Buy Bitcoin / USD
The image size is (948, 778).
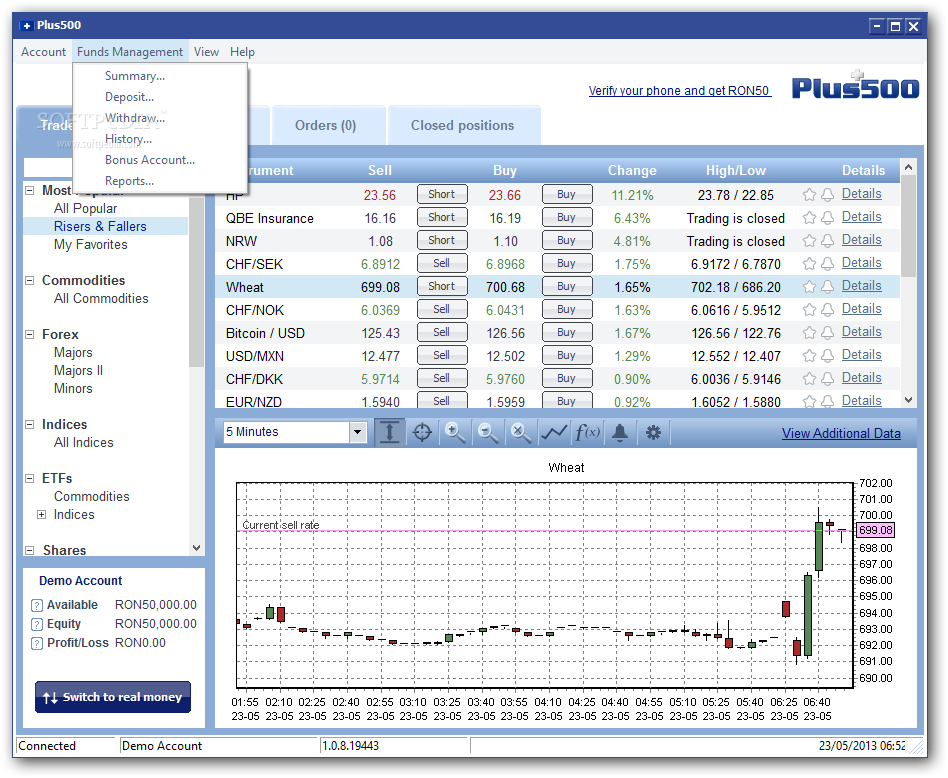point(567,332)
